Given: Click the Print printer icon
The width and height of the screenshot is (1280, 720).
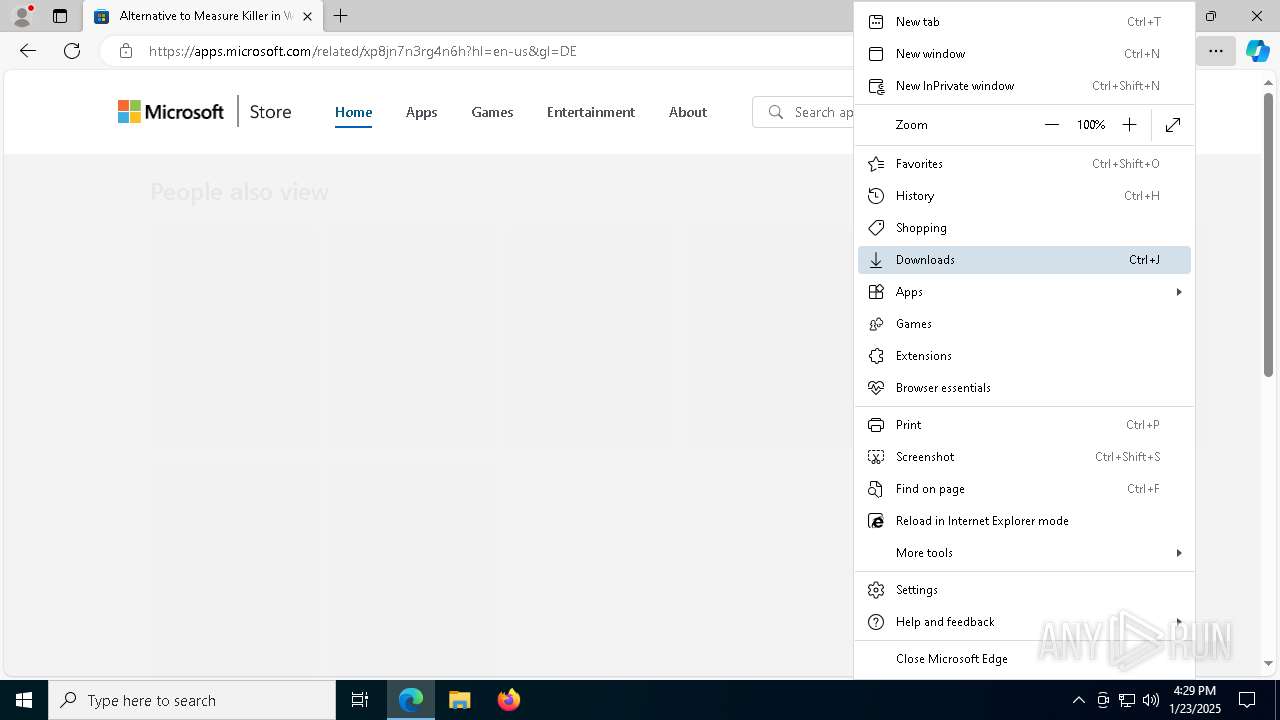Looking at the screenshot, I should pos(876,424).
